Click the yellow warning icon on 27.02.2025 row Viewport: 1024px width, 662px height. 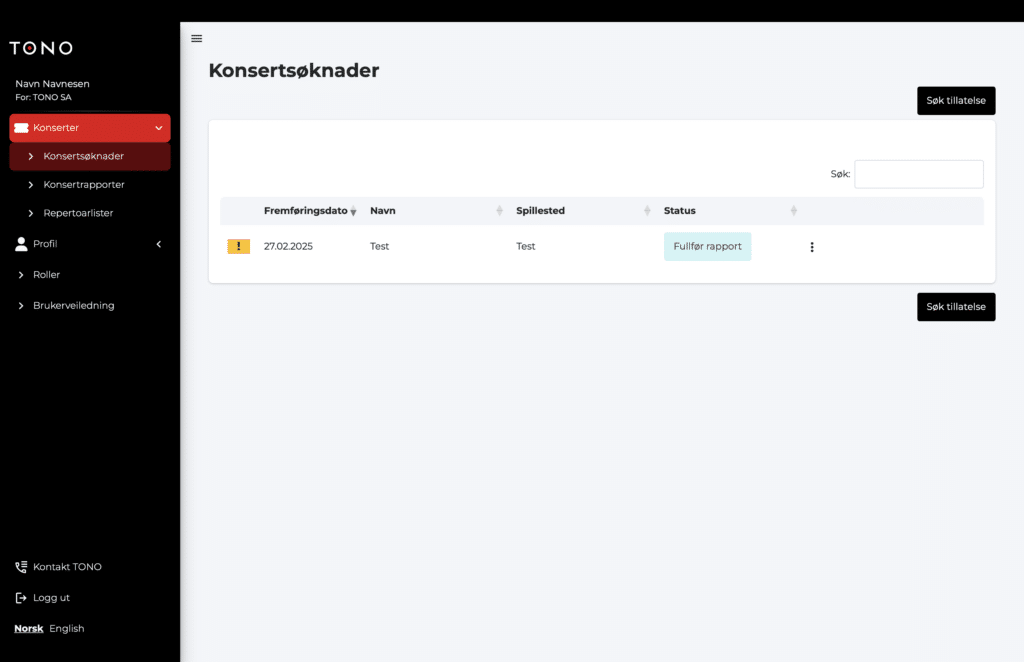click(x=238, y=246)
